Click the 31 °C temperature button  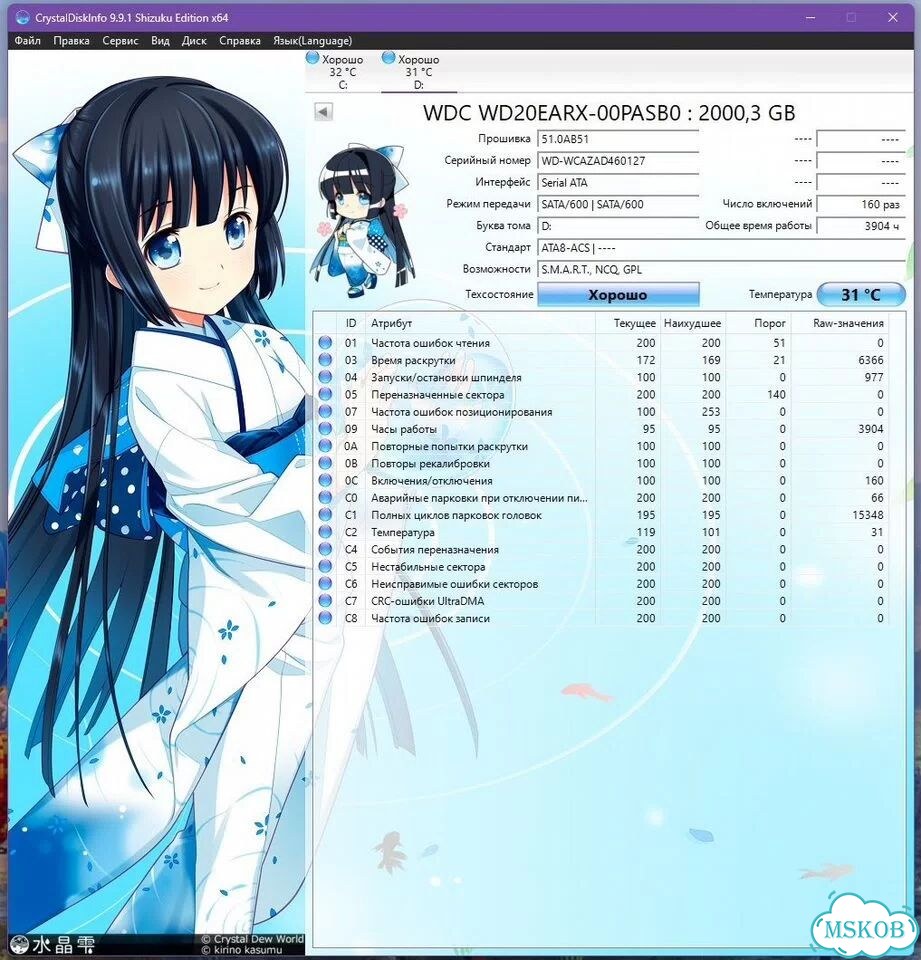click(861, 294)
